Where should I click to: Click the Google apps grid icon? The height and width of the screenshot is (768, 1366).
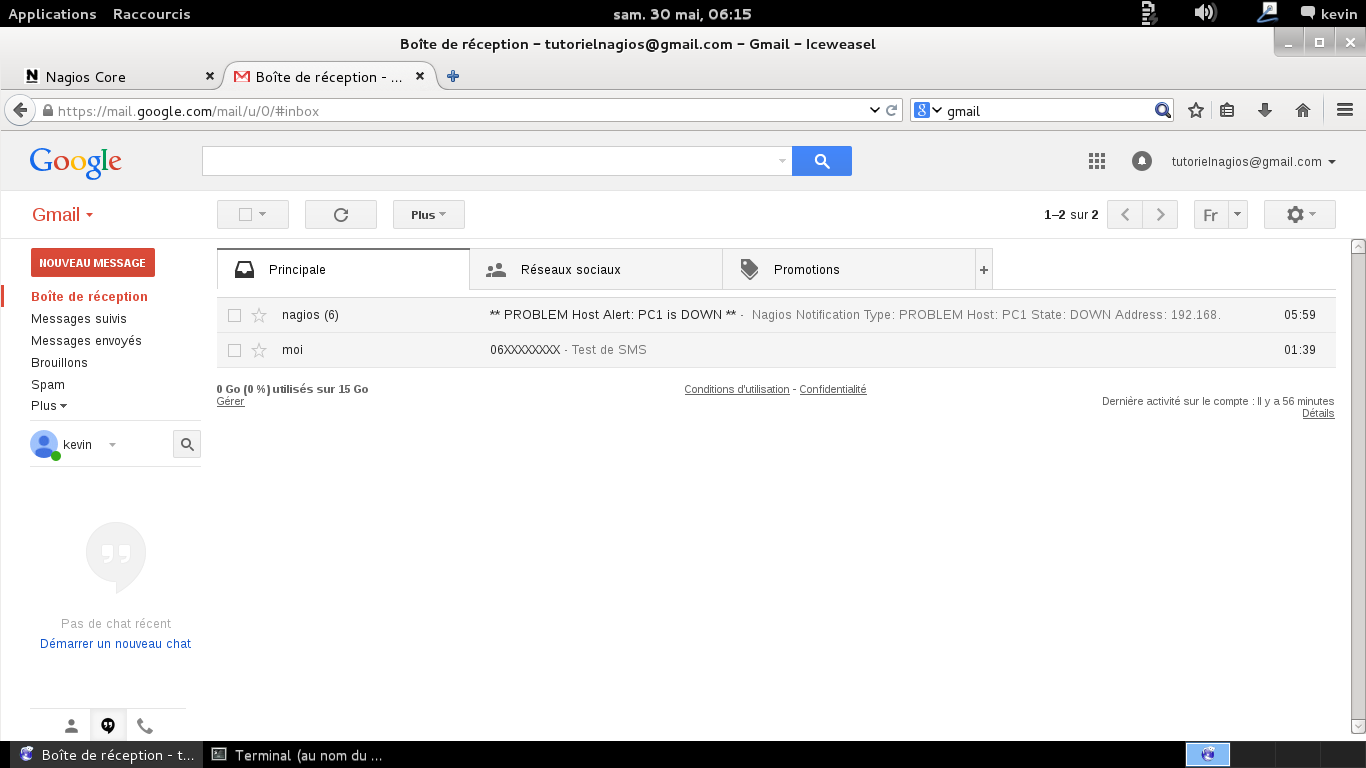1096,161
